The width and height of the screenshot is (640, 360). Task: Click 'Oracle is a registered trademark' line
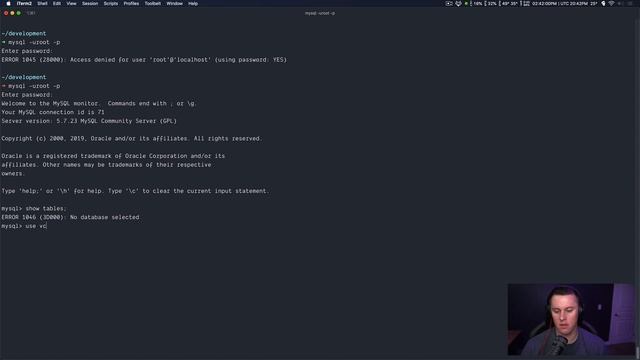[113, 156]
